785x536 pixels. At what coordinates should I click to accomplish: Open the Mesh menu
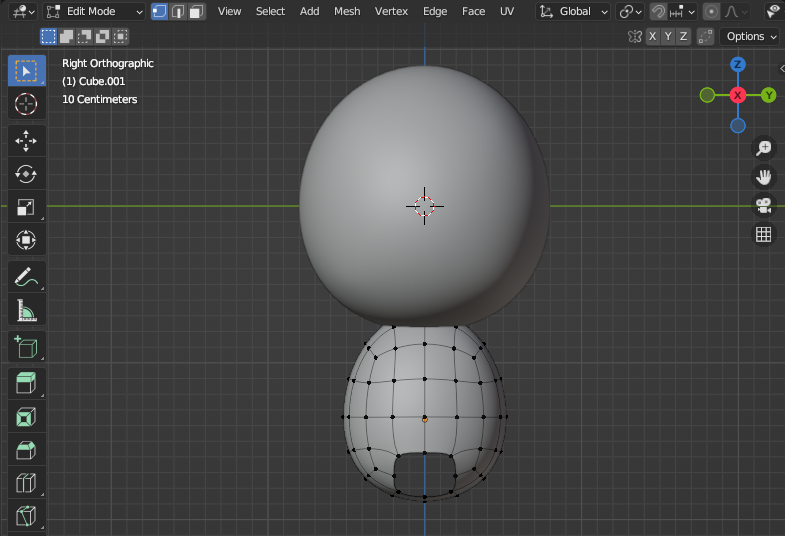tap(347, 12)
